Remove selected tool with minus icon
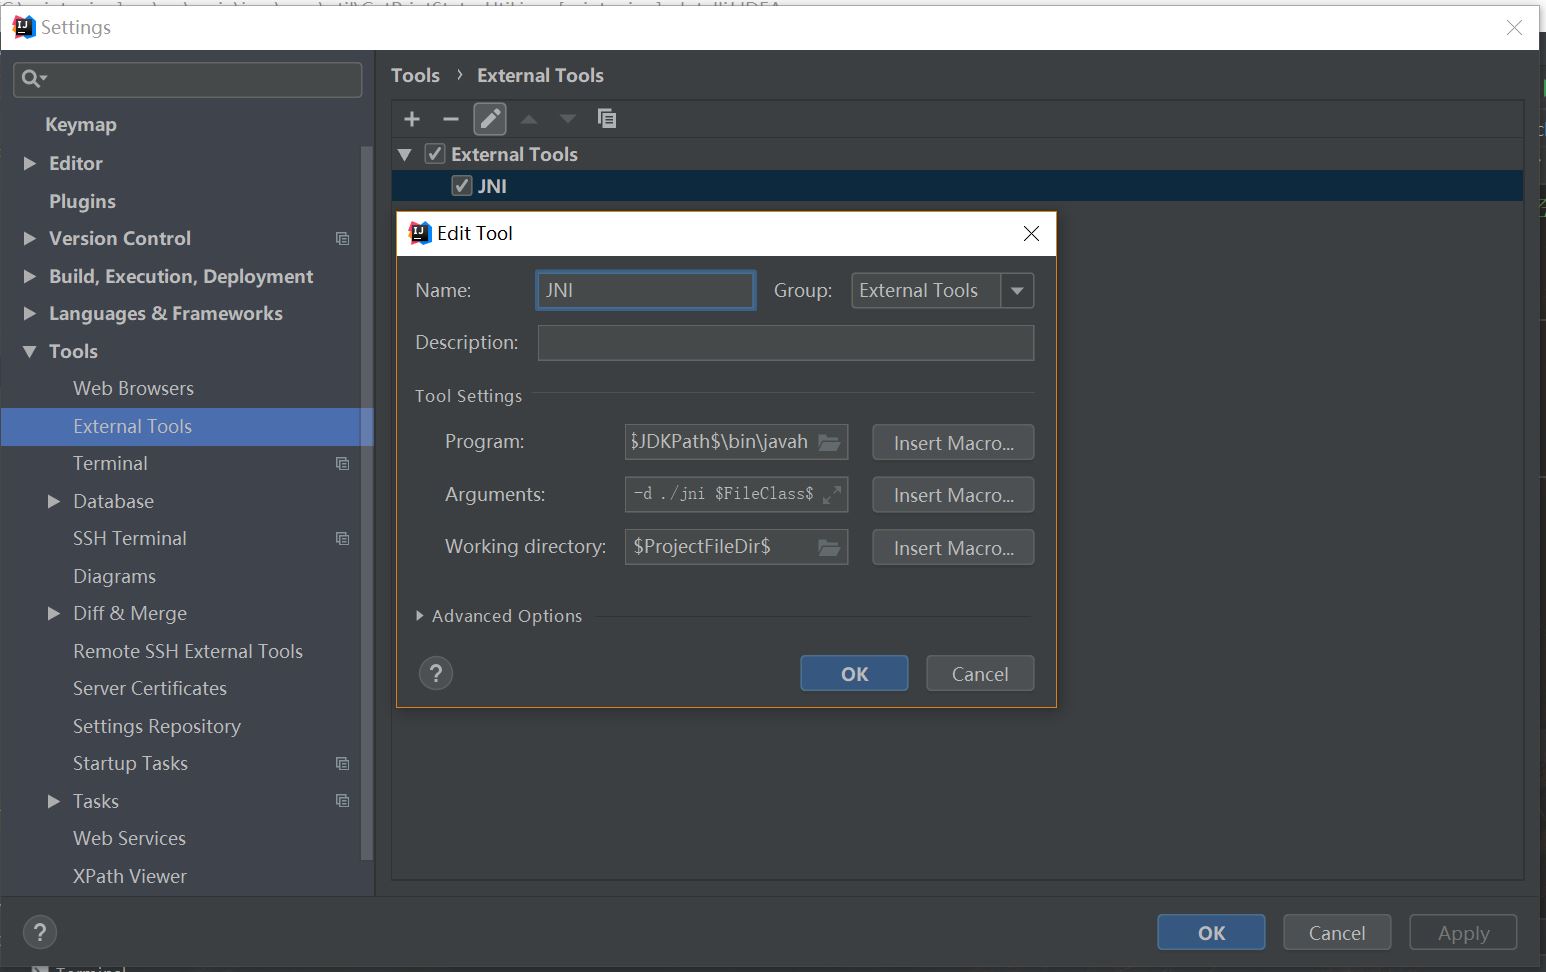This screenshot has width=1546, height=972. (451, 119)
